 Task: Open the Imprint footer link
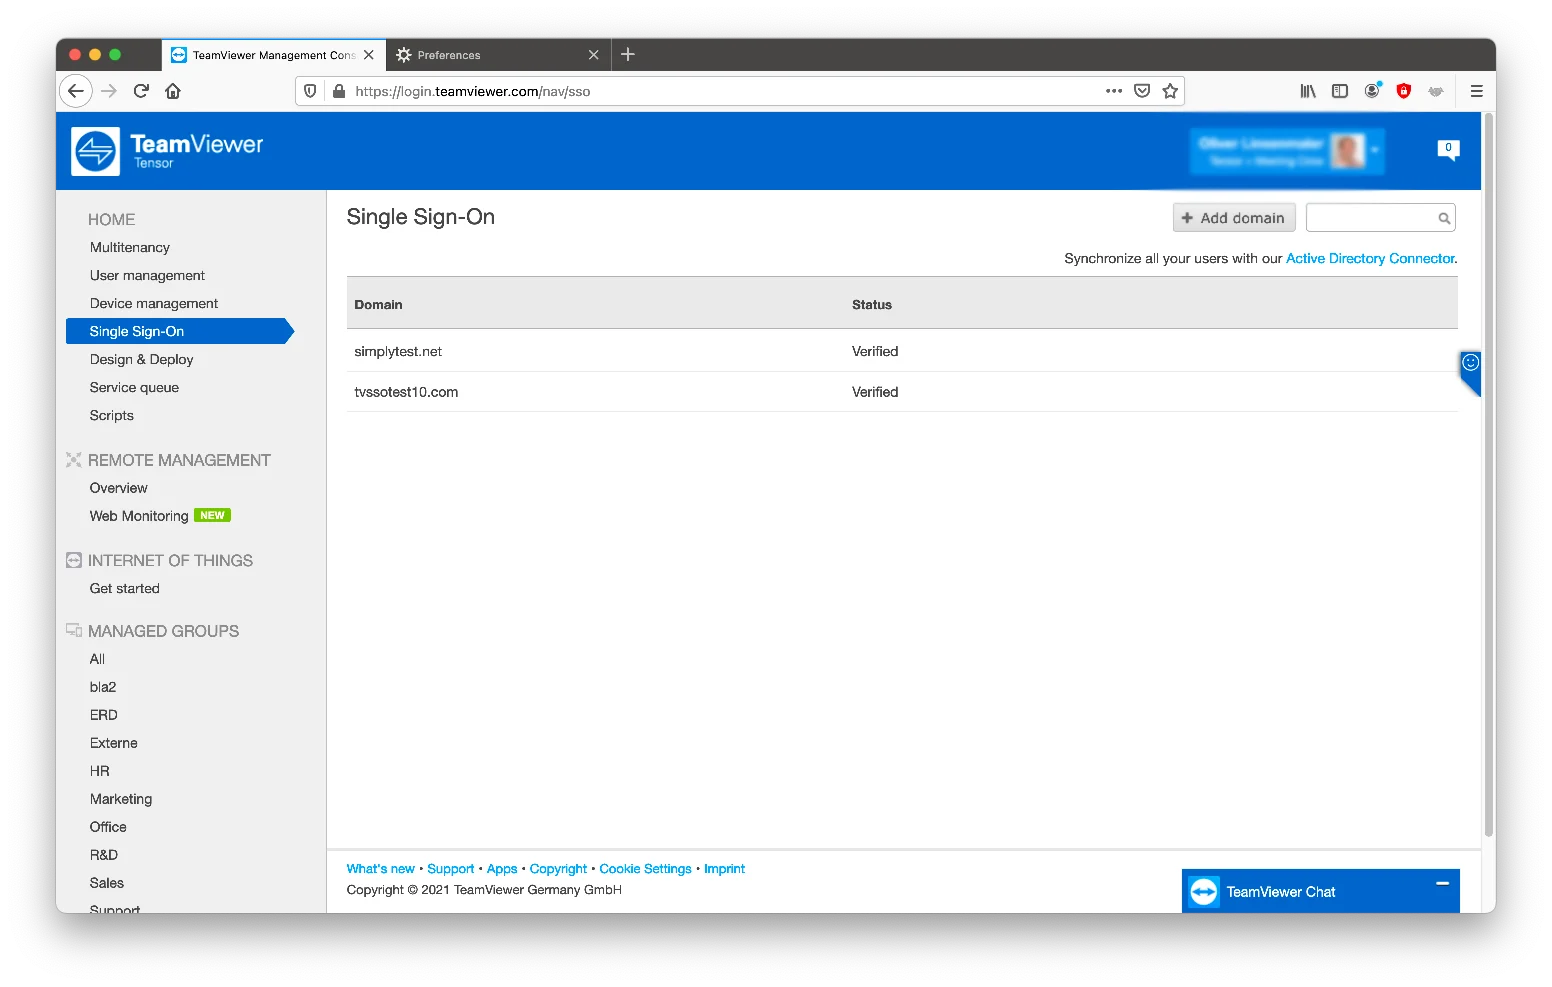click(x=724, y=869)
